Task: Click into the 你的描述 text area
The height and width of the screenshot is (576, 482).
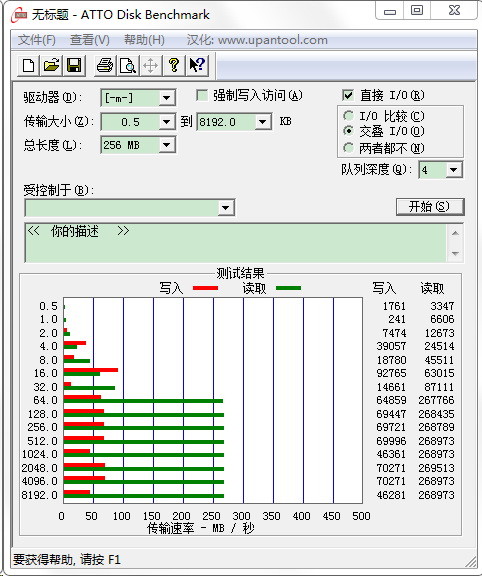Action: (x=236, y=243)
